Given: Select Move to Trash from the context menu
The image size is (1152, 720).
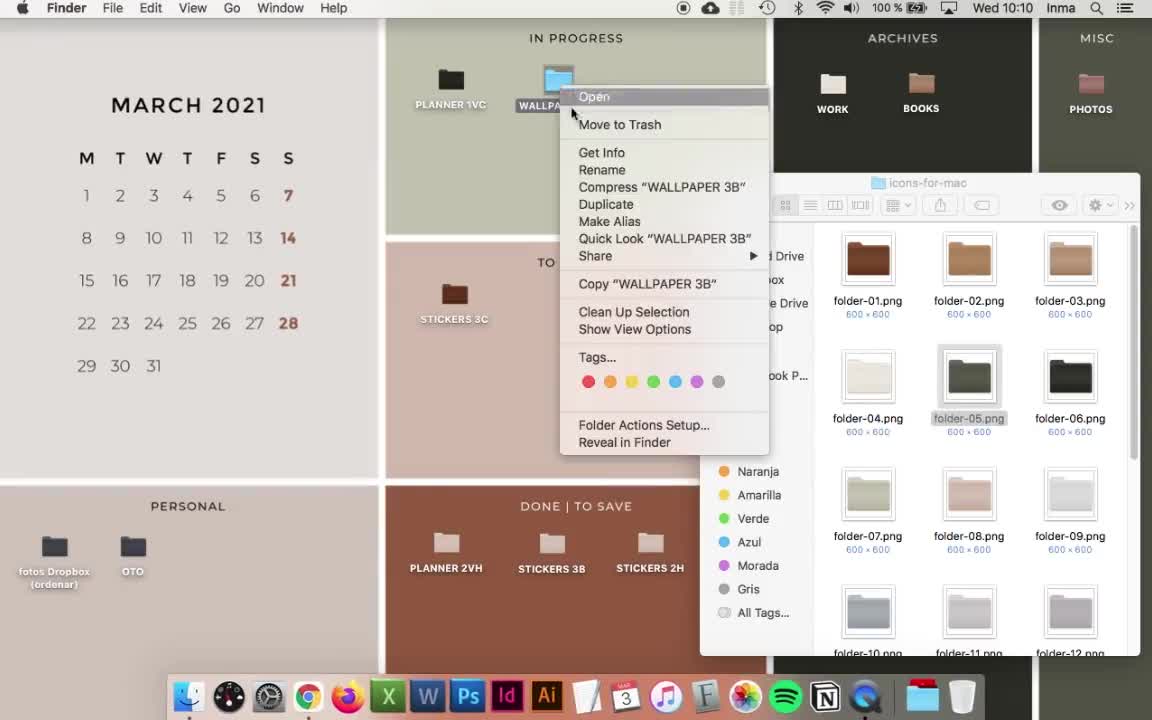Looking at the screenshot, I should pyautogui.click(x=619, y=124).
